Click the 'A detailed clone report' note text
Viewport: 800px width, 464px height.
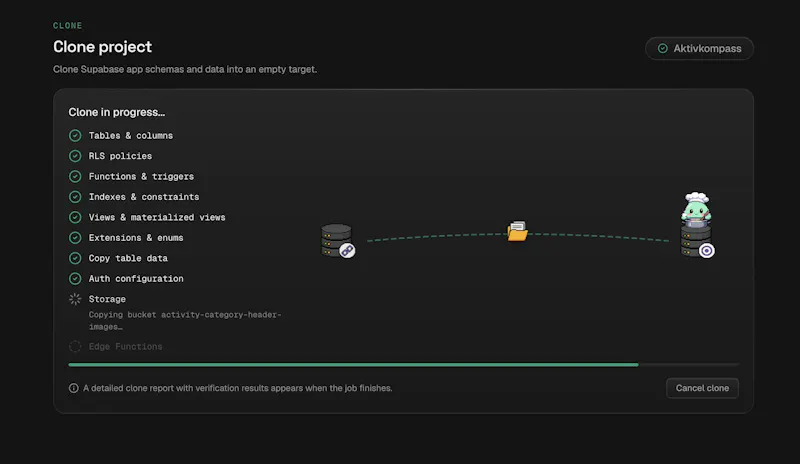238,388
